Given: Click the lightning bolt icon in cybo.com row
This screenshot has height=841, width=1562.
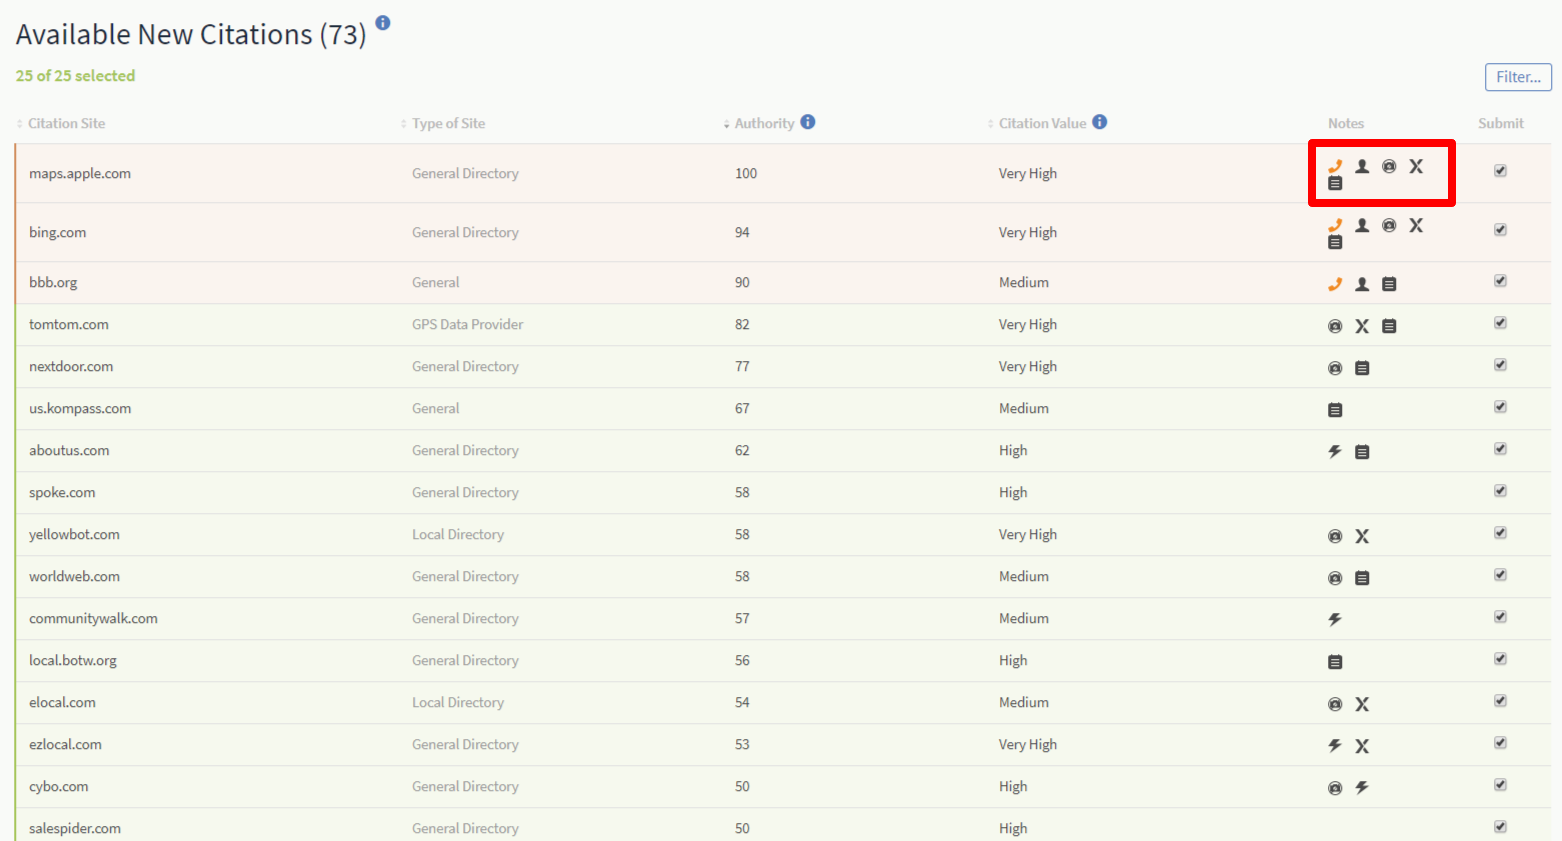Looking at the screenshot, I should coord(1362,788).
